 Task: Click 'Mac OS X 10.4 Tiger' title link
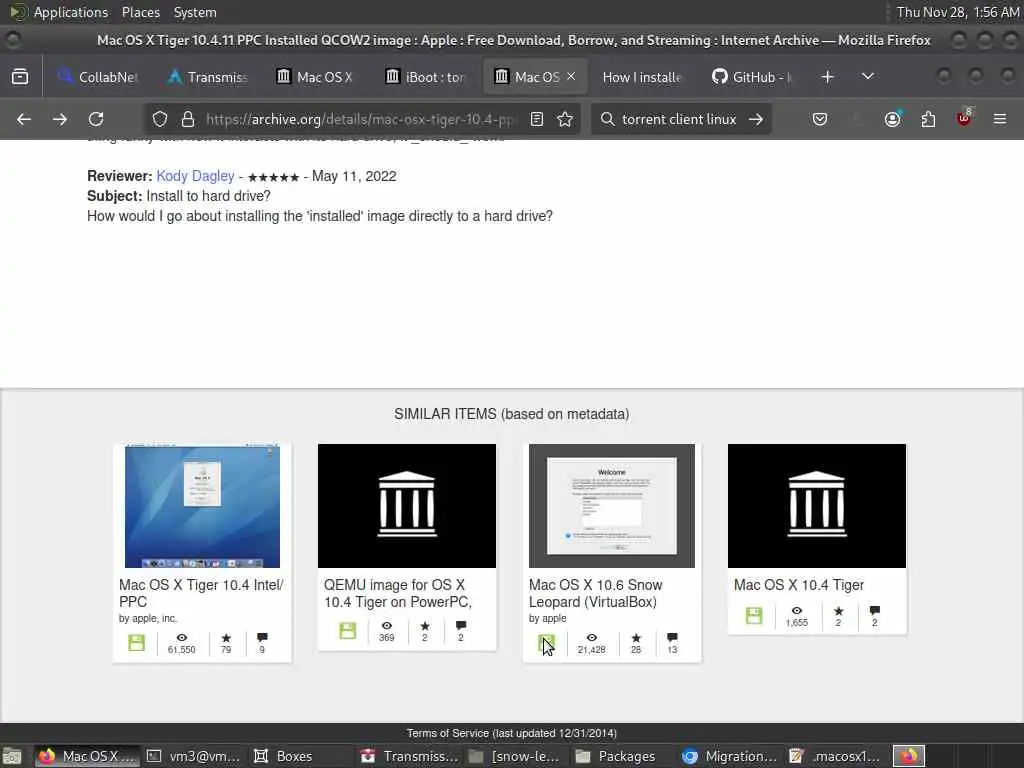tap(799, 584)
